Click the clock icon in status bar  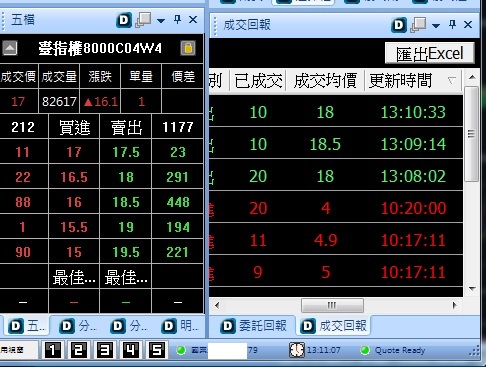coord(297,350)
